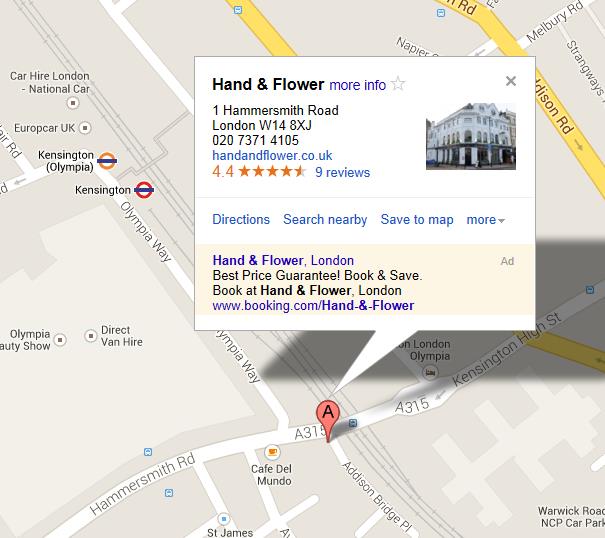The image size is (605, 538).
Task: Visit handandflower.co.uk website link
Action: click(272, 156)
